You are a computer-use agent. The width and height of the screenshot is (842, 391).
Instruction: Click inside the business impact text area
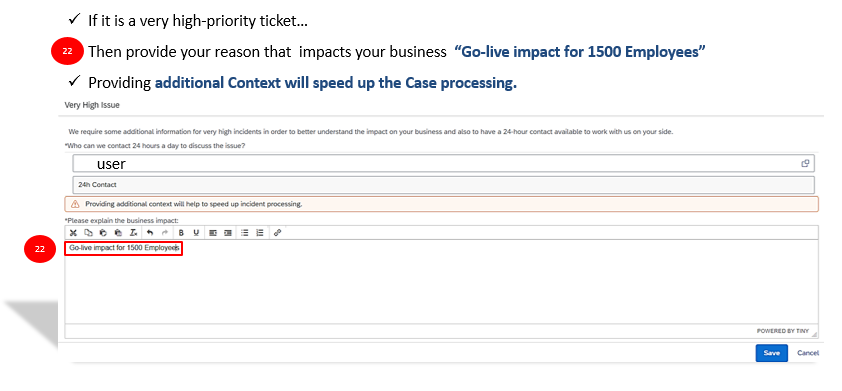[441, 281]
